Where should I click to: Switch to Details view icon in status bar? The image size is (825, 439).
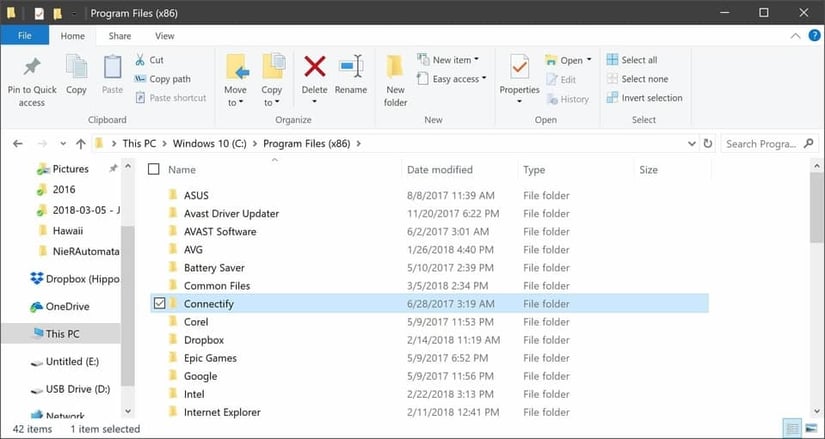792,428
